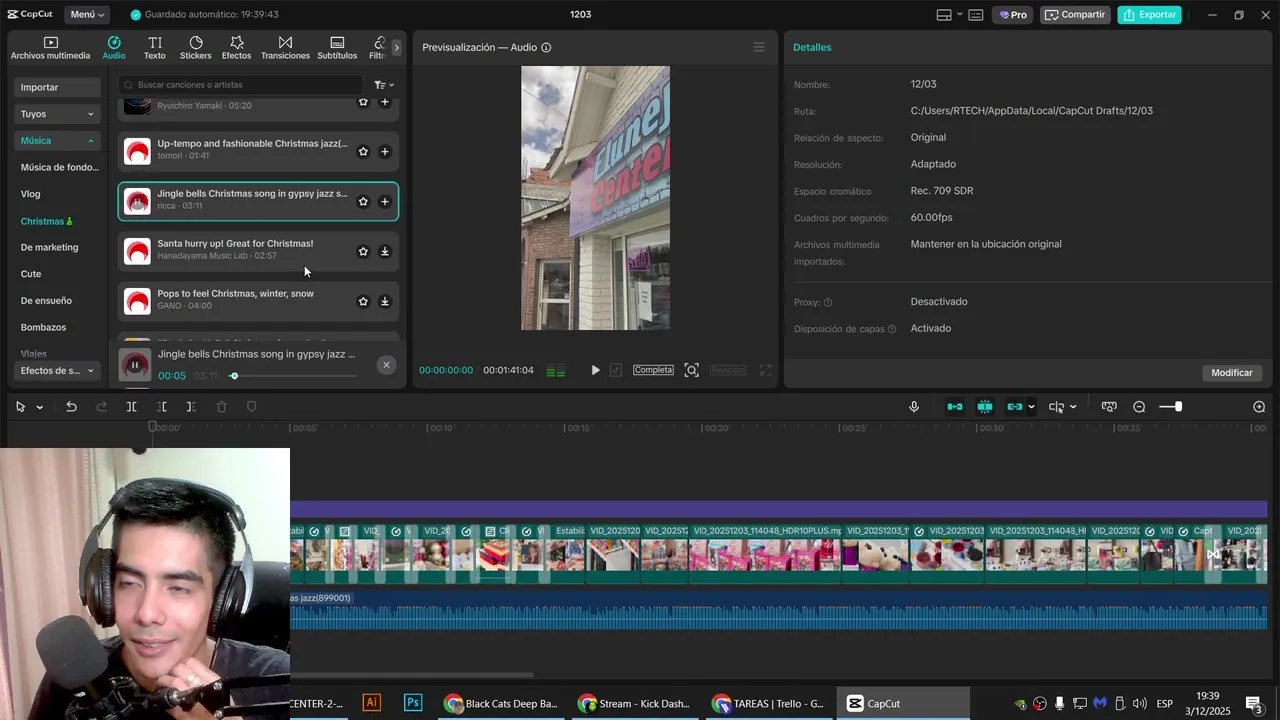
Task: Open the preview axis options dropdown
Action: coord(1073,407)
